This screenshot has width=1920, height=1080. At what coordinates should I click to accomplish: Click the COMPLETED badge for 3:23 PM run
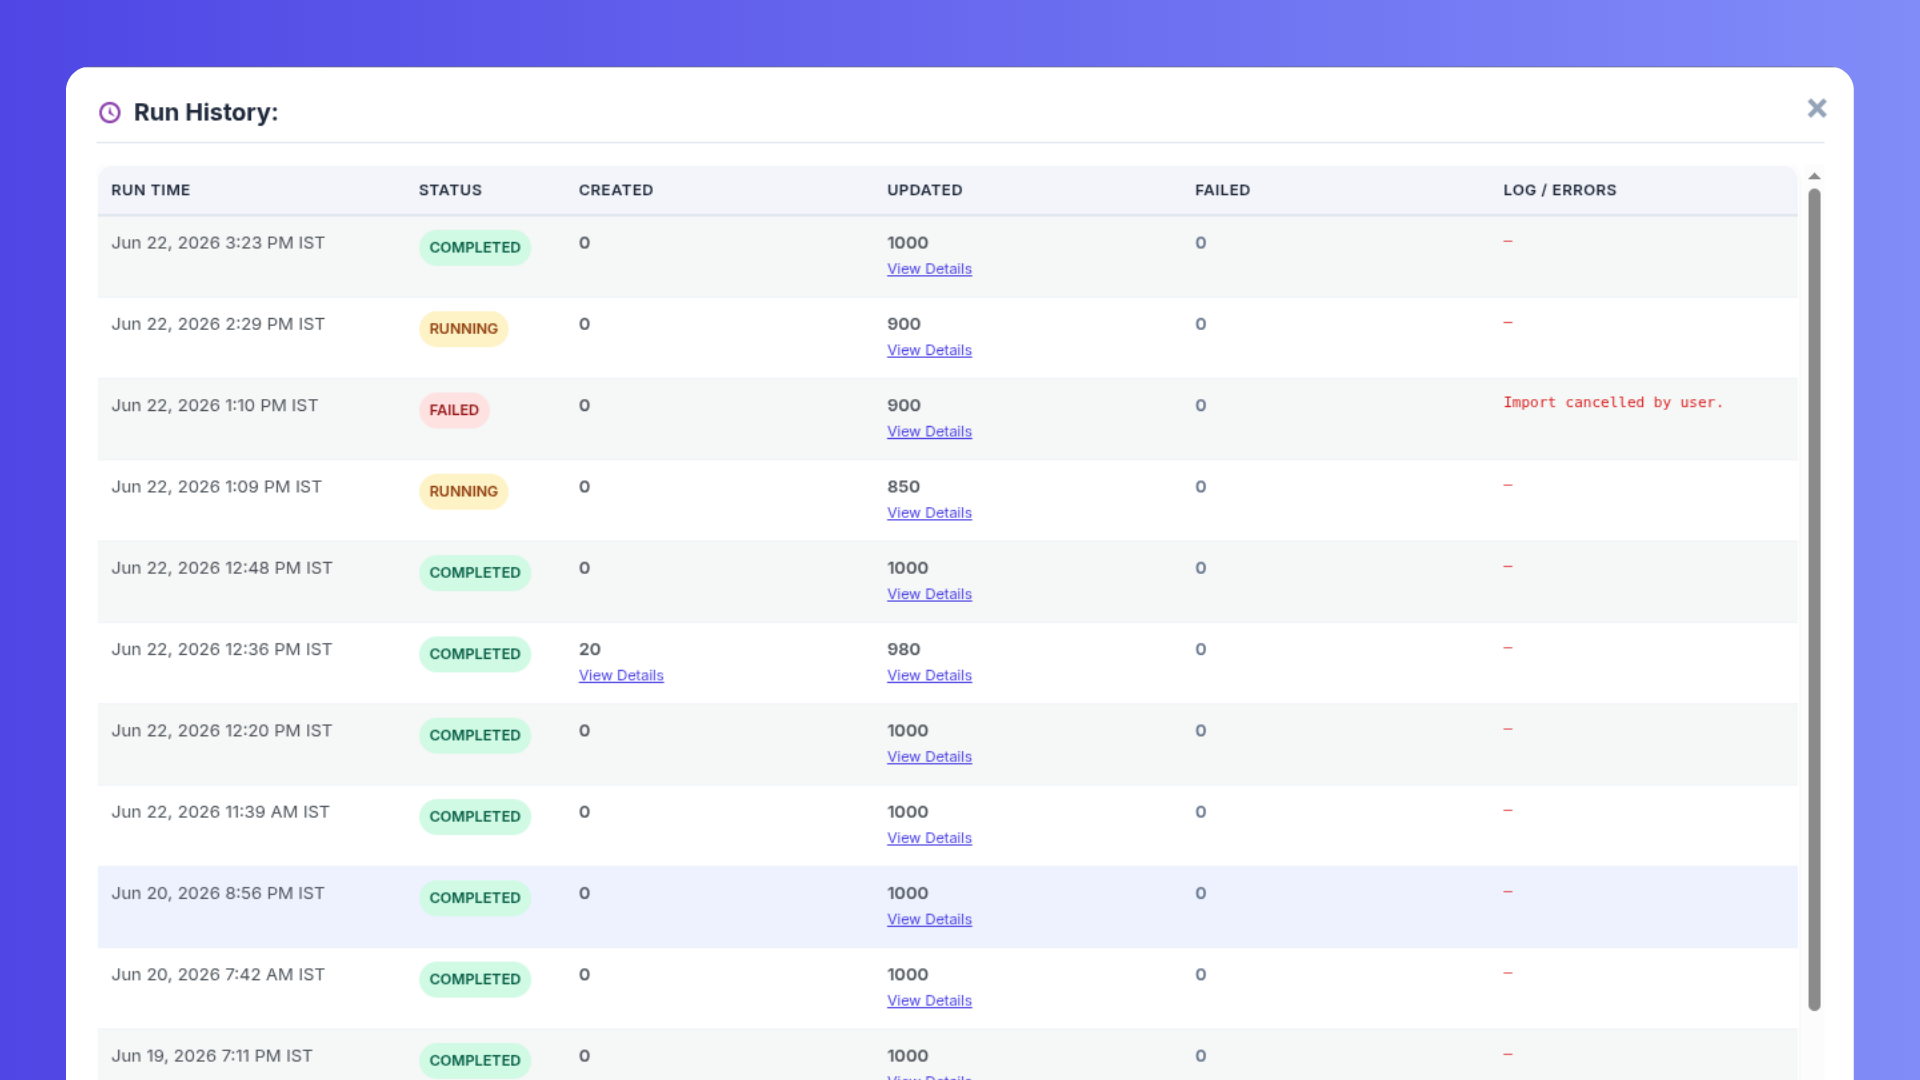tap(475, 247)
